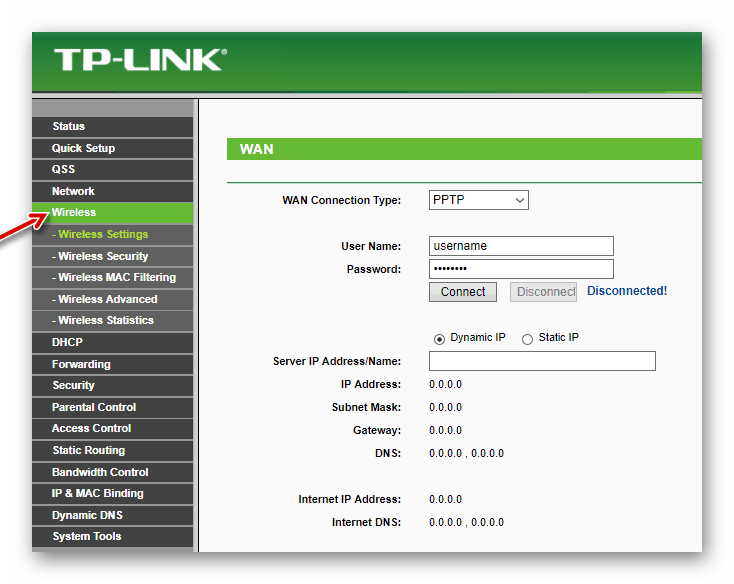734x584 pixels.
Task: Open the Status menu
Action: tap(112, 126)
